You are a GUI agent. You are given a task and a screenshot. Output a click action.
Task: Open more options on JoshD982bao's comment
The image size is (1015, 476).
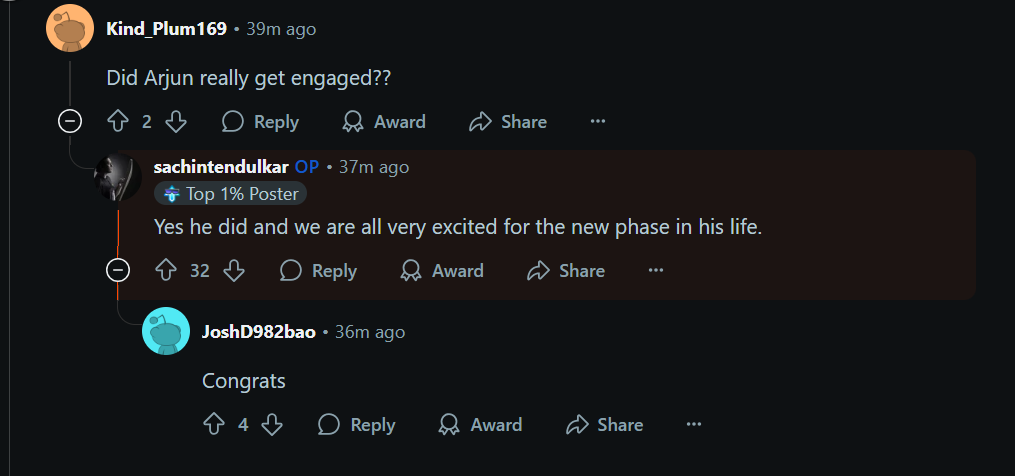coord(694,425)
